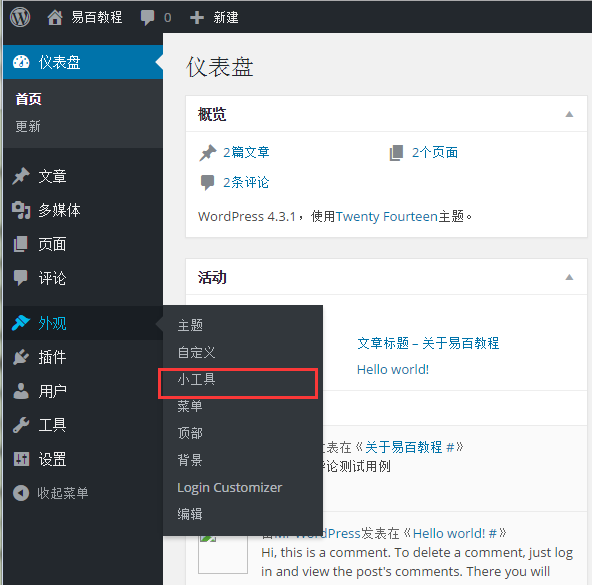Open 设置 sliders icon in sidebar

click(x=21, y=459)
